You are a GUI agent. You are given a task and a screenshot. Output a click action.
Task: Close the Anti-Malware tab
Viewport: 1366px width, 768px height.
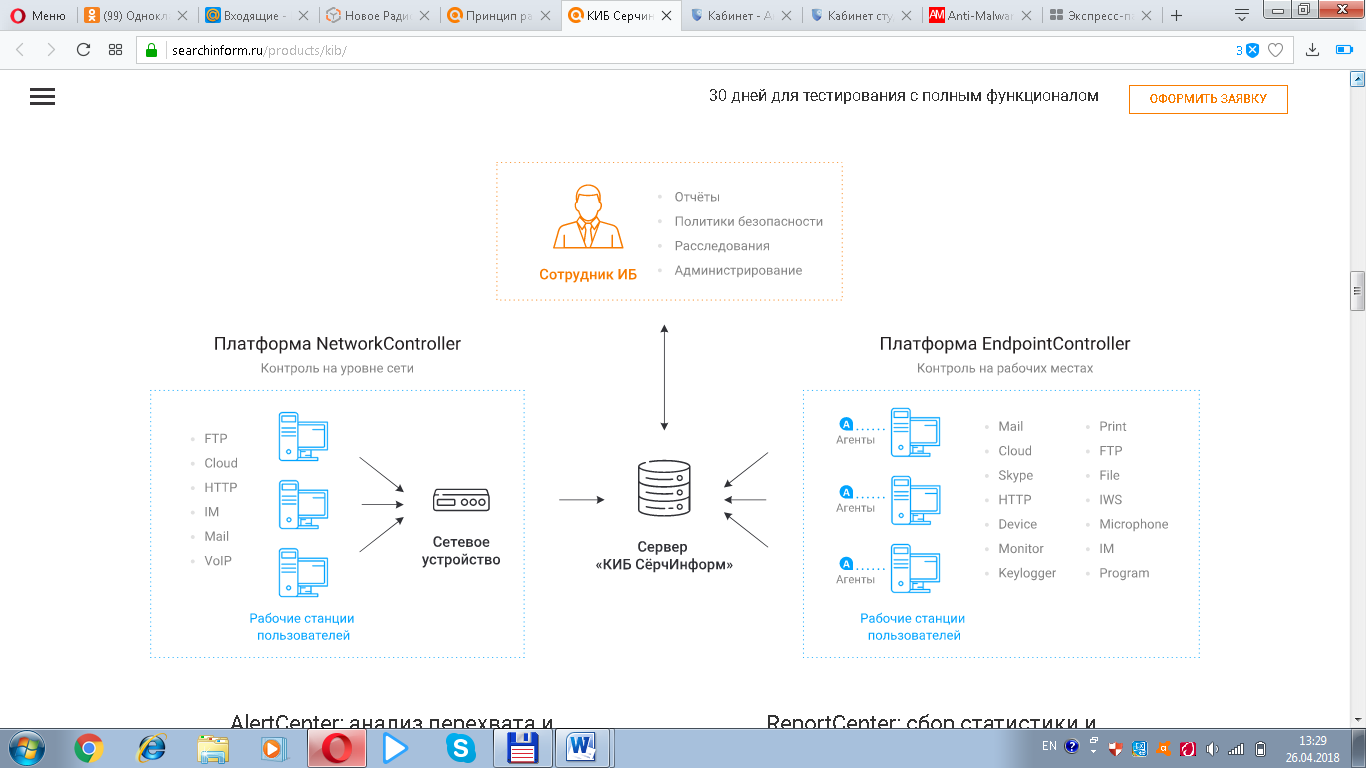point(1027,15)
